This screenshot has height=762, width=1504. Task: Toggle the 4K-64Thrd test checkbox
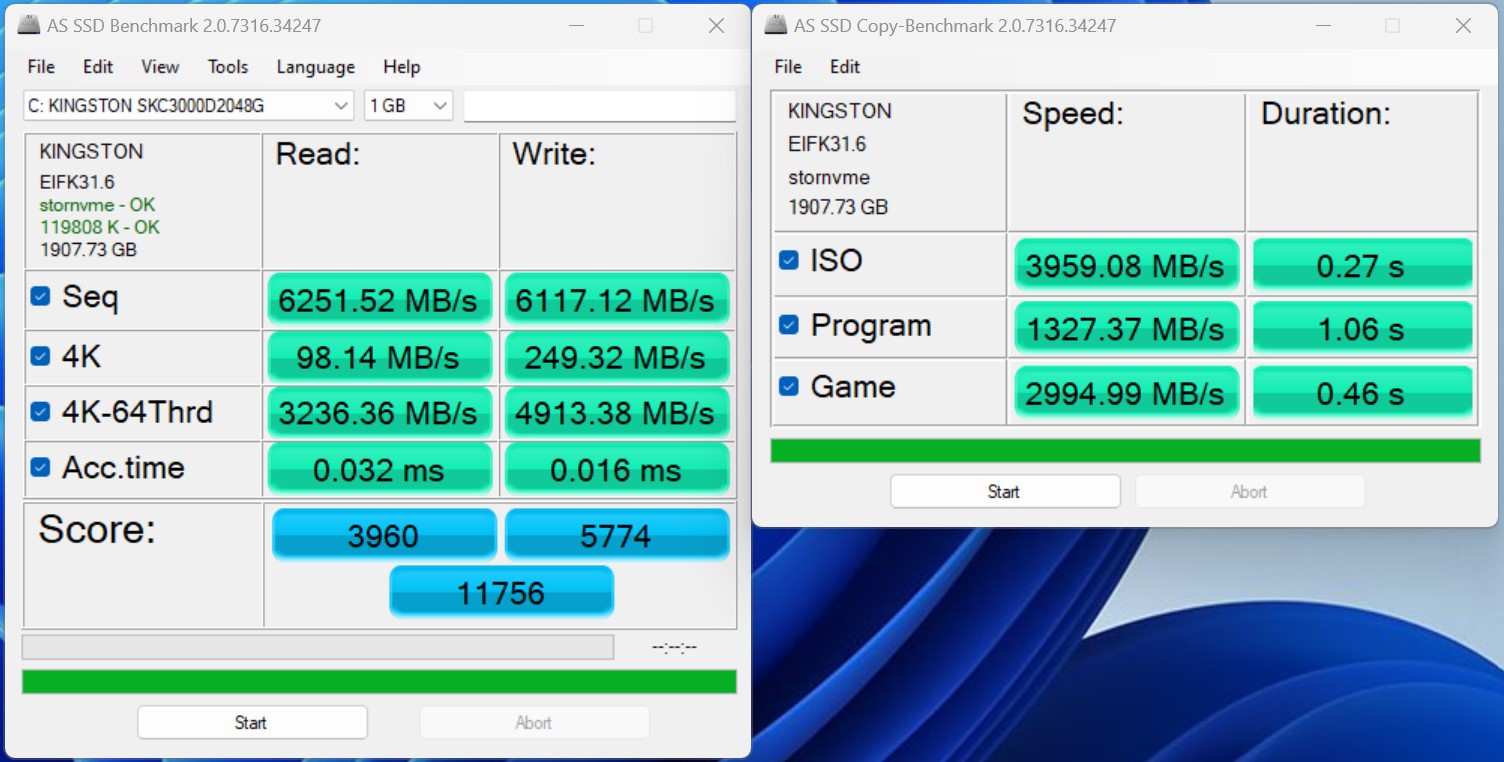click(40, 411)
